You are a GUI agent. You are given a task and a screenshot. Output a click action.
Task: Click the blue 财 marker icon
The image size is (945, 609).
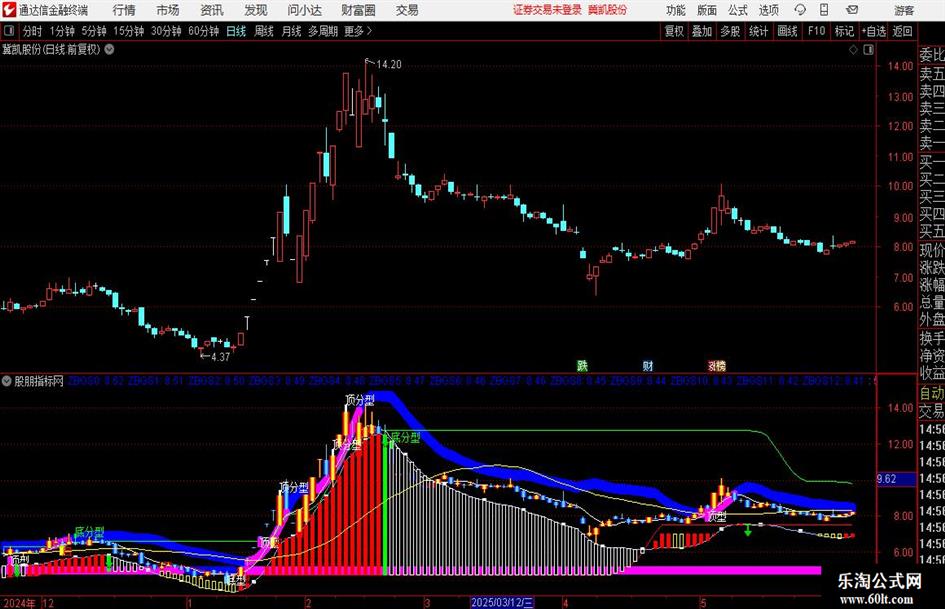coord(647,365)
